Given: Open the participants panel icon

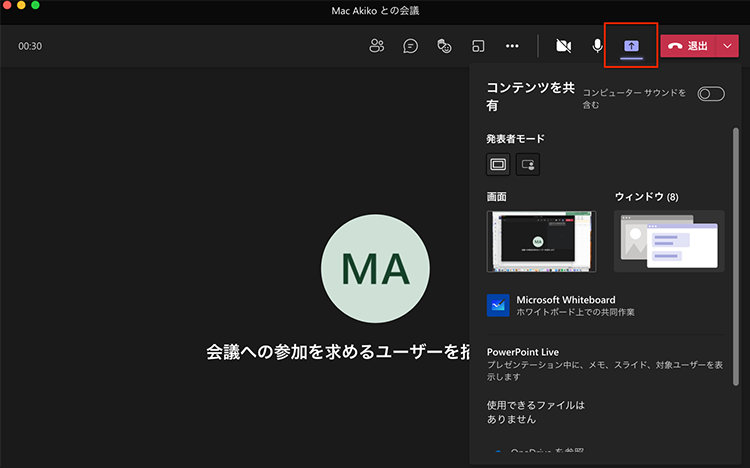Looking at the screenshot, I should click(376, 46).
